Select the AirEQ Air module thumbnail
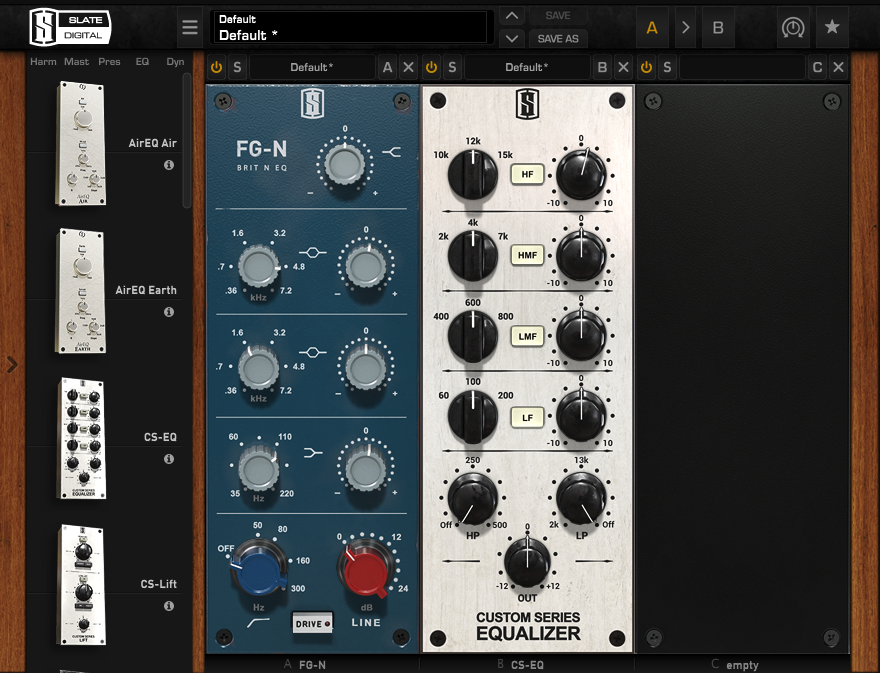Viewport: 882px width, 673px height. tap(80, 144)
